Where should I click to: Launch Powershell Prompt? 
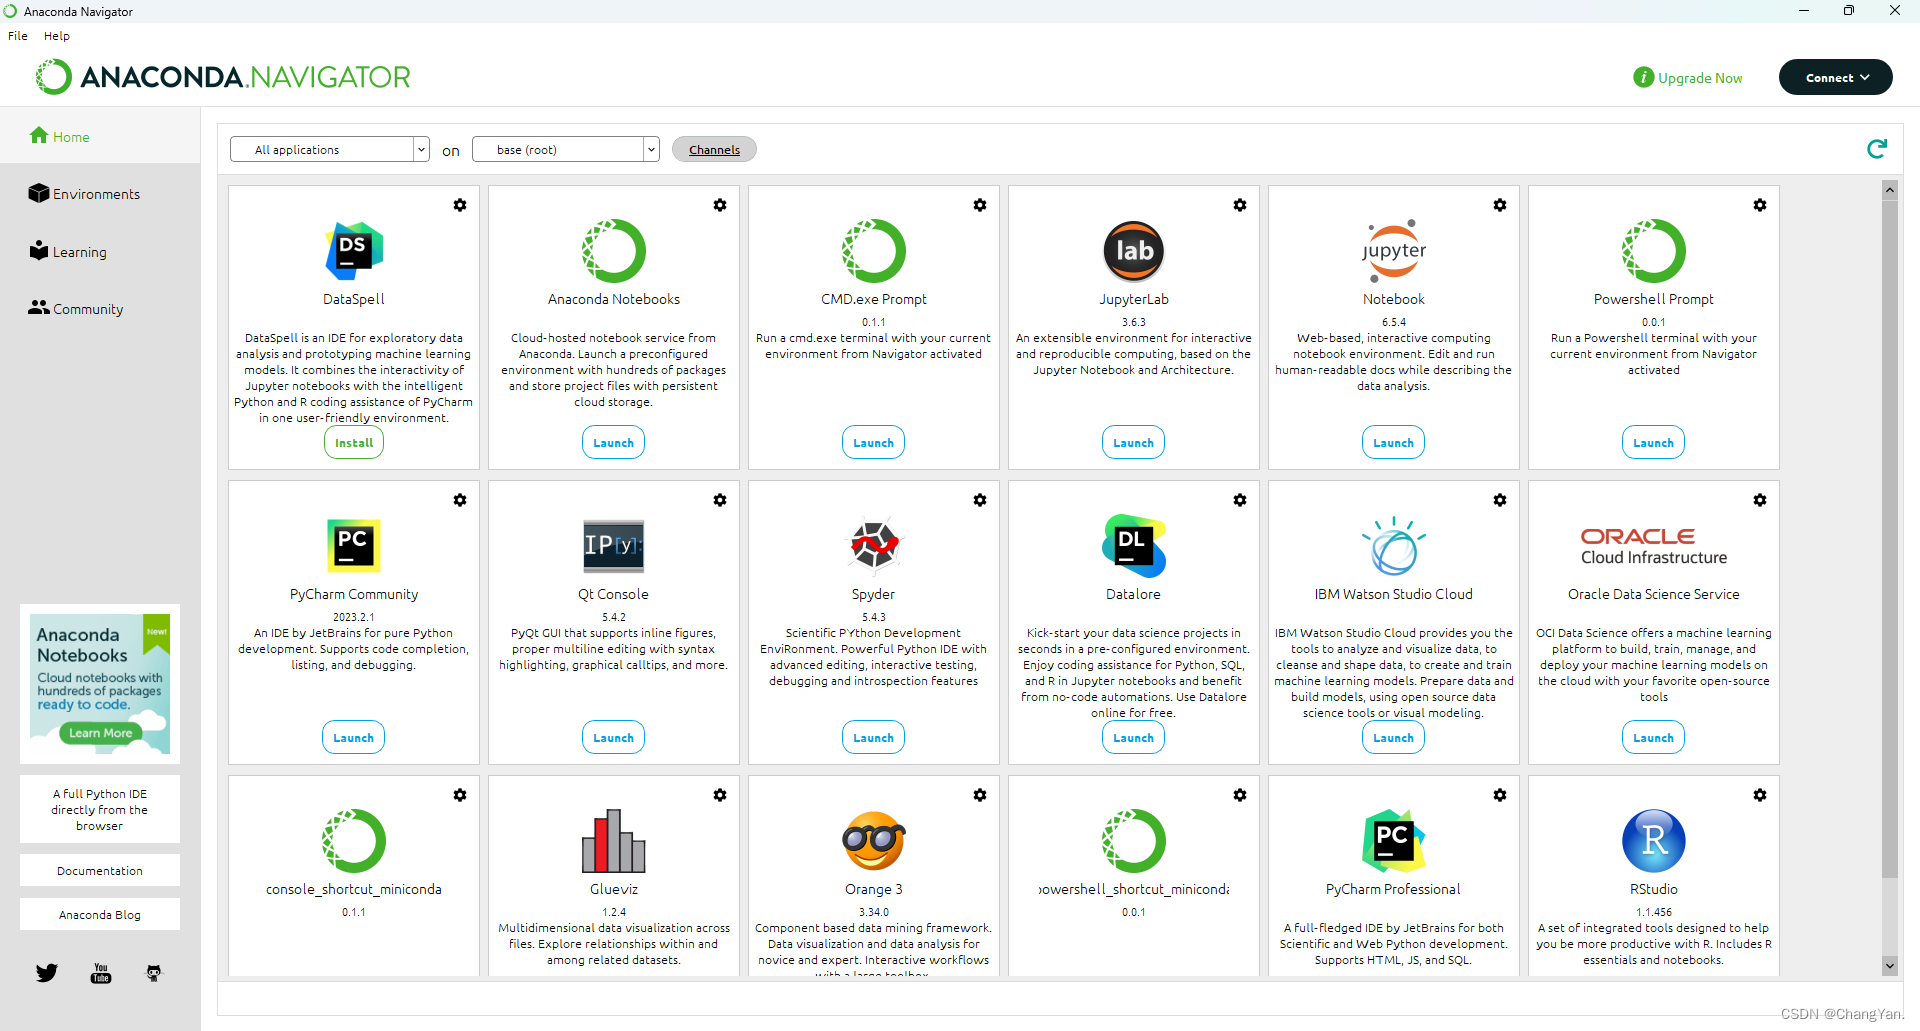[x=1654, y=443]
